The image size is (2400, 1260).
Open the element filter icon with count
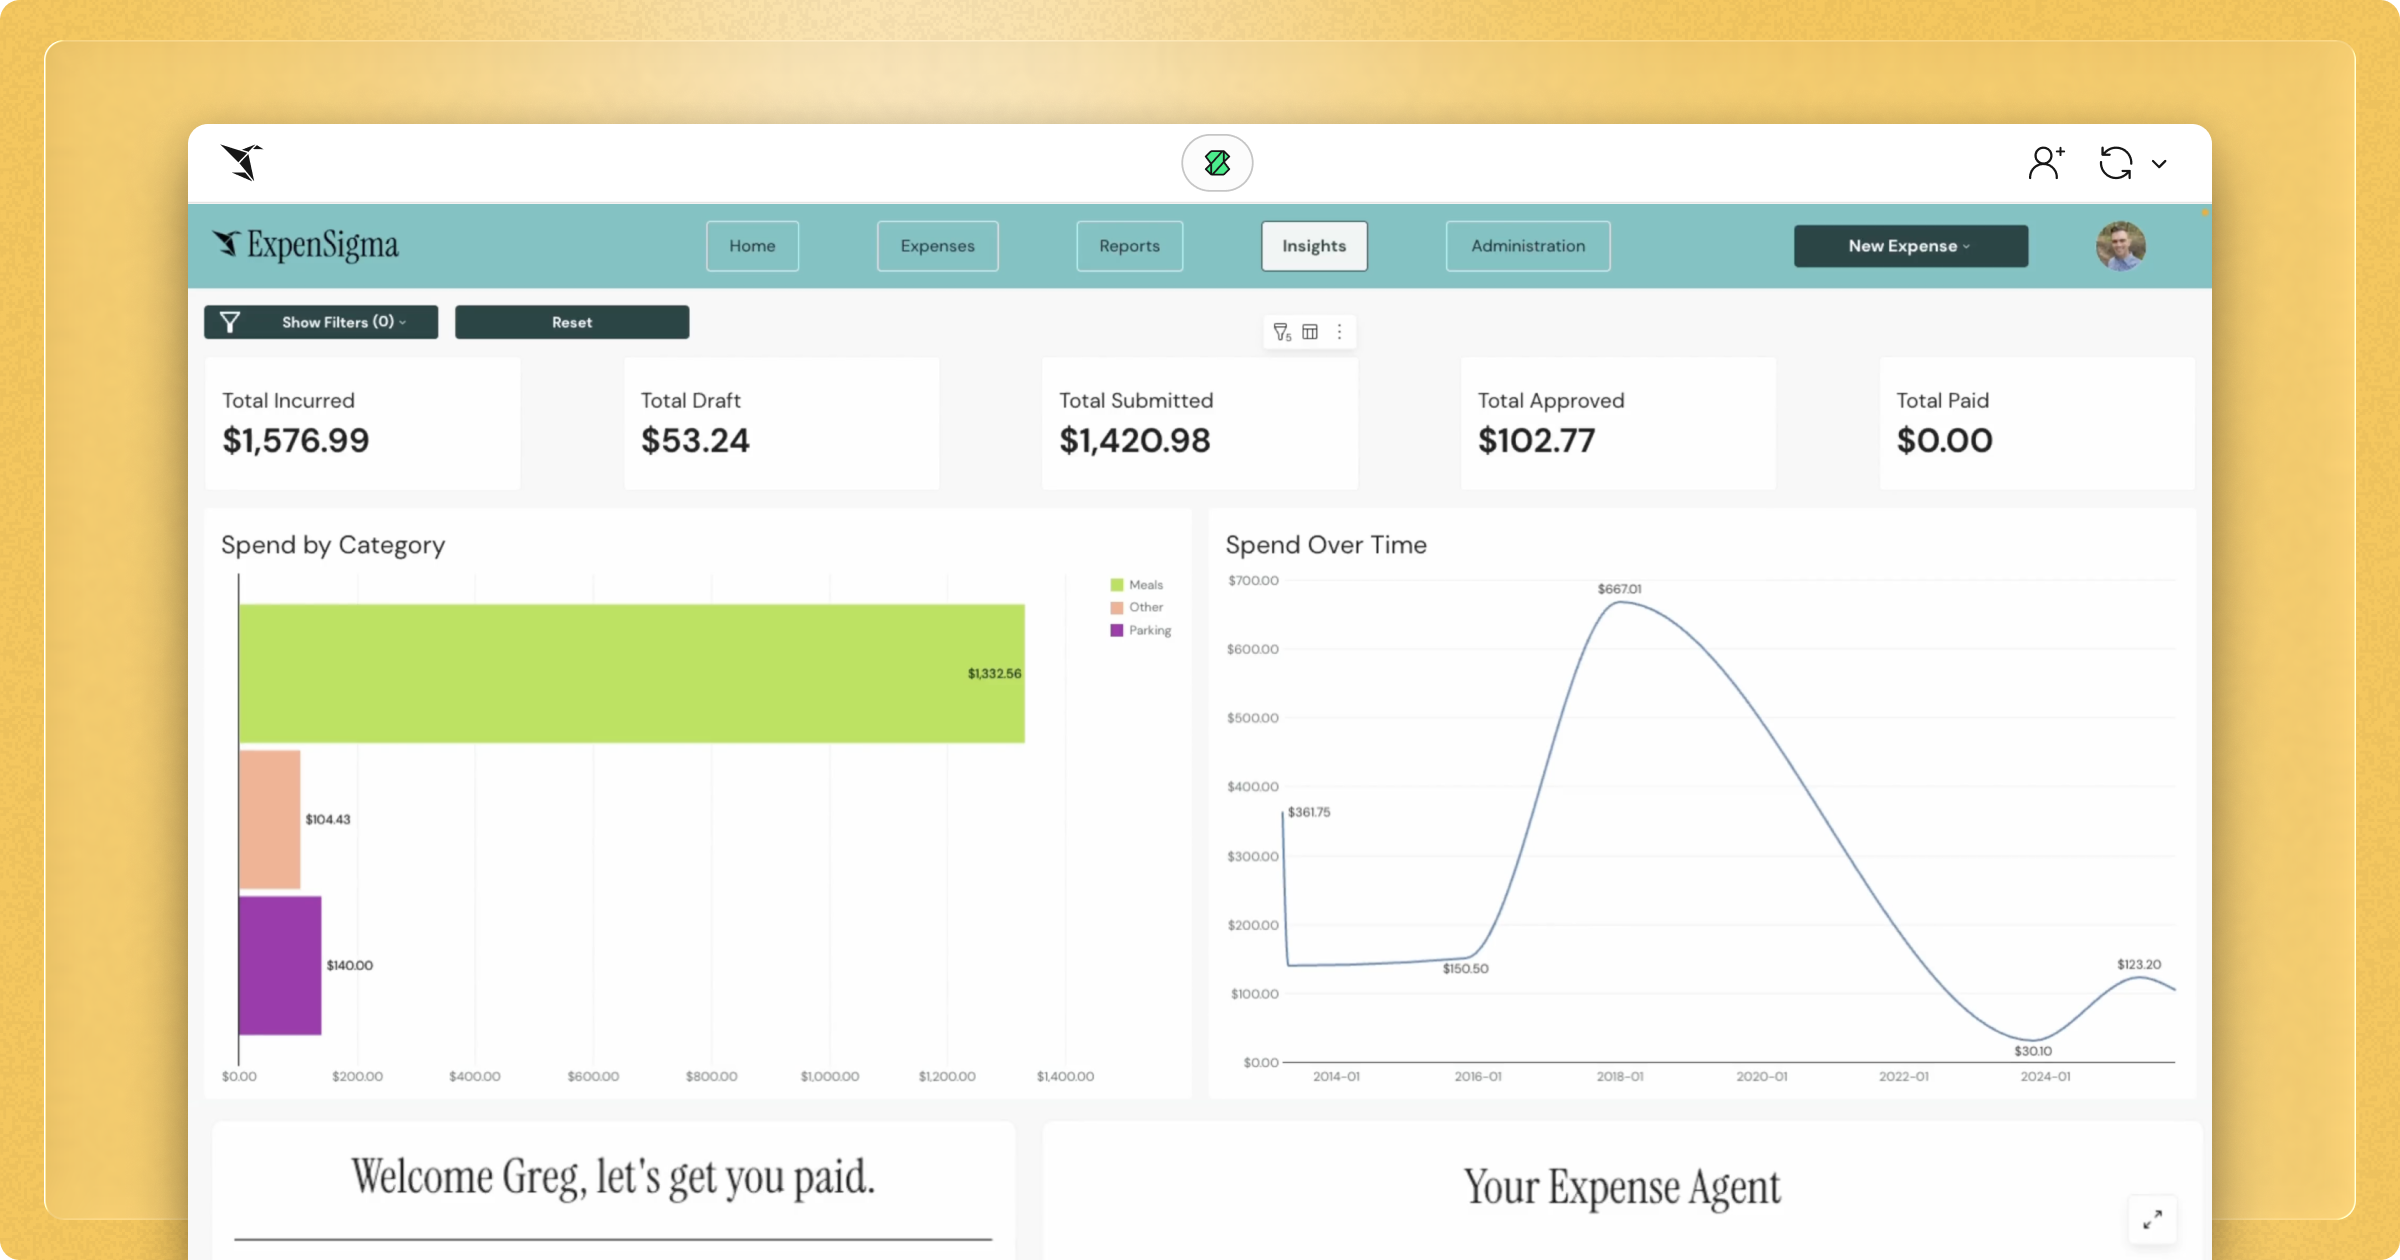tap(1282, 332)
